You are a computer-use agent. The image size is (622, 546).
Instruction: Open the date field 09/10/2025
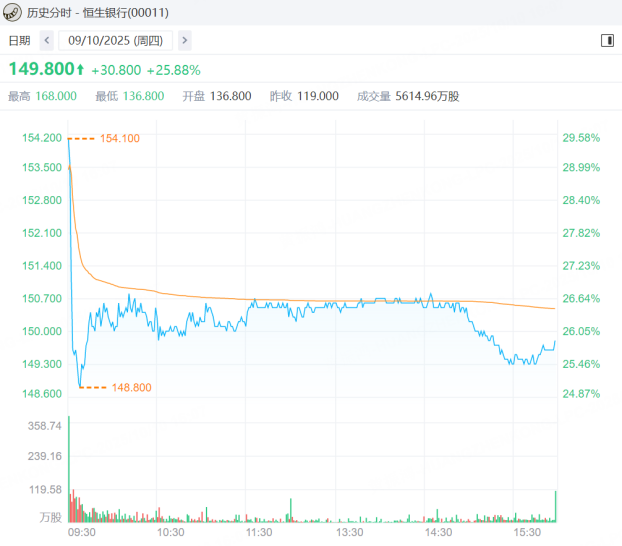(115, 40)
